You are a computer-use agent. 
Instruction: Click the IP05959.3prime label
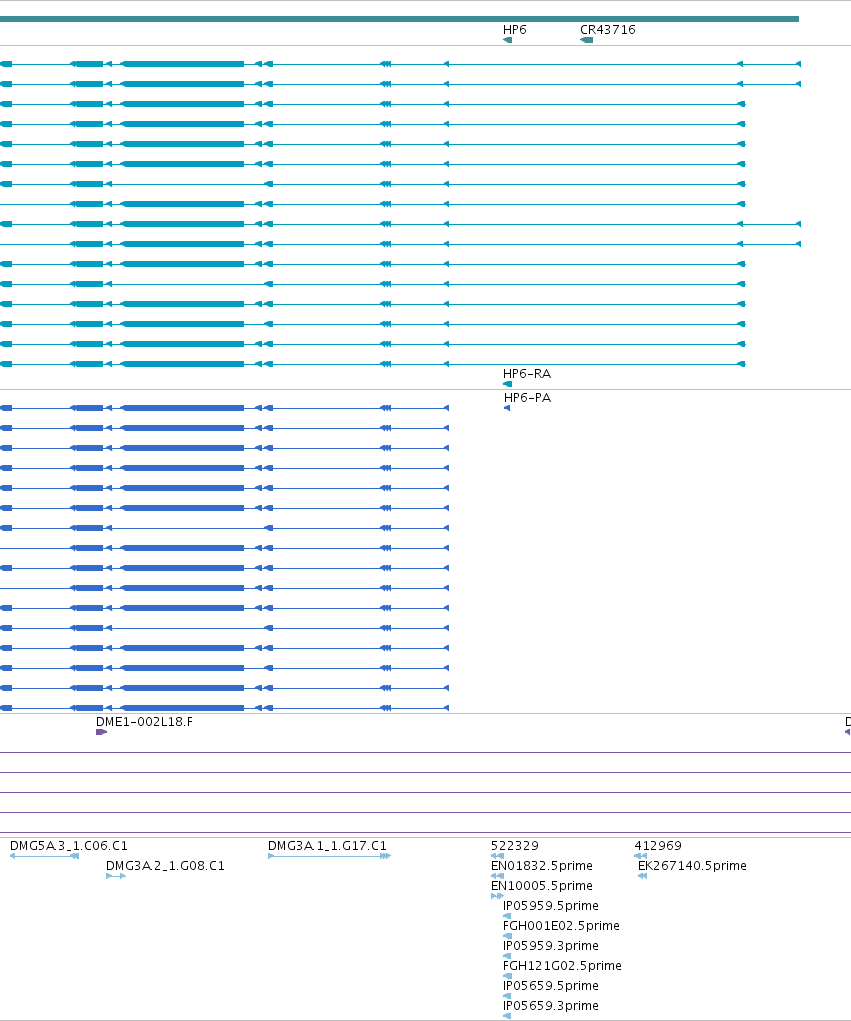(551, 946)
